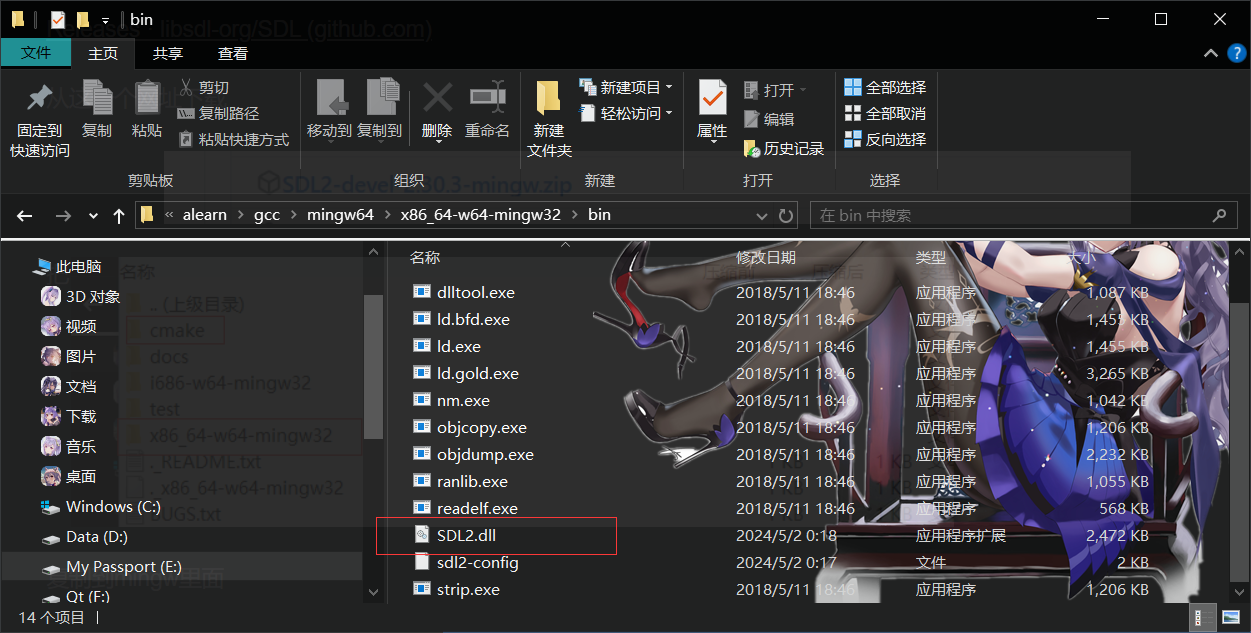Click 固定到快速访问 pin icon
The height and width of the screenshot is (633, 1251).
(x=40, y=98)
